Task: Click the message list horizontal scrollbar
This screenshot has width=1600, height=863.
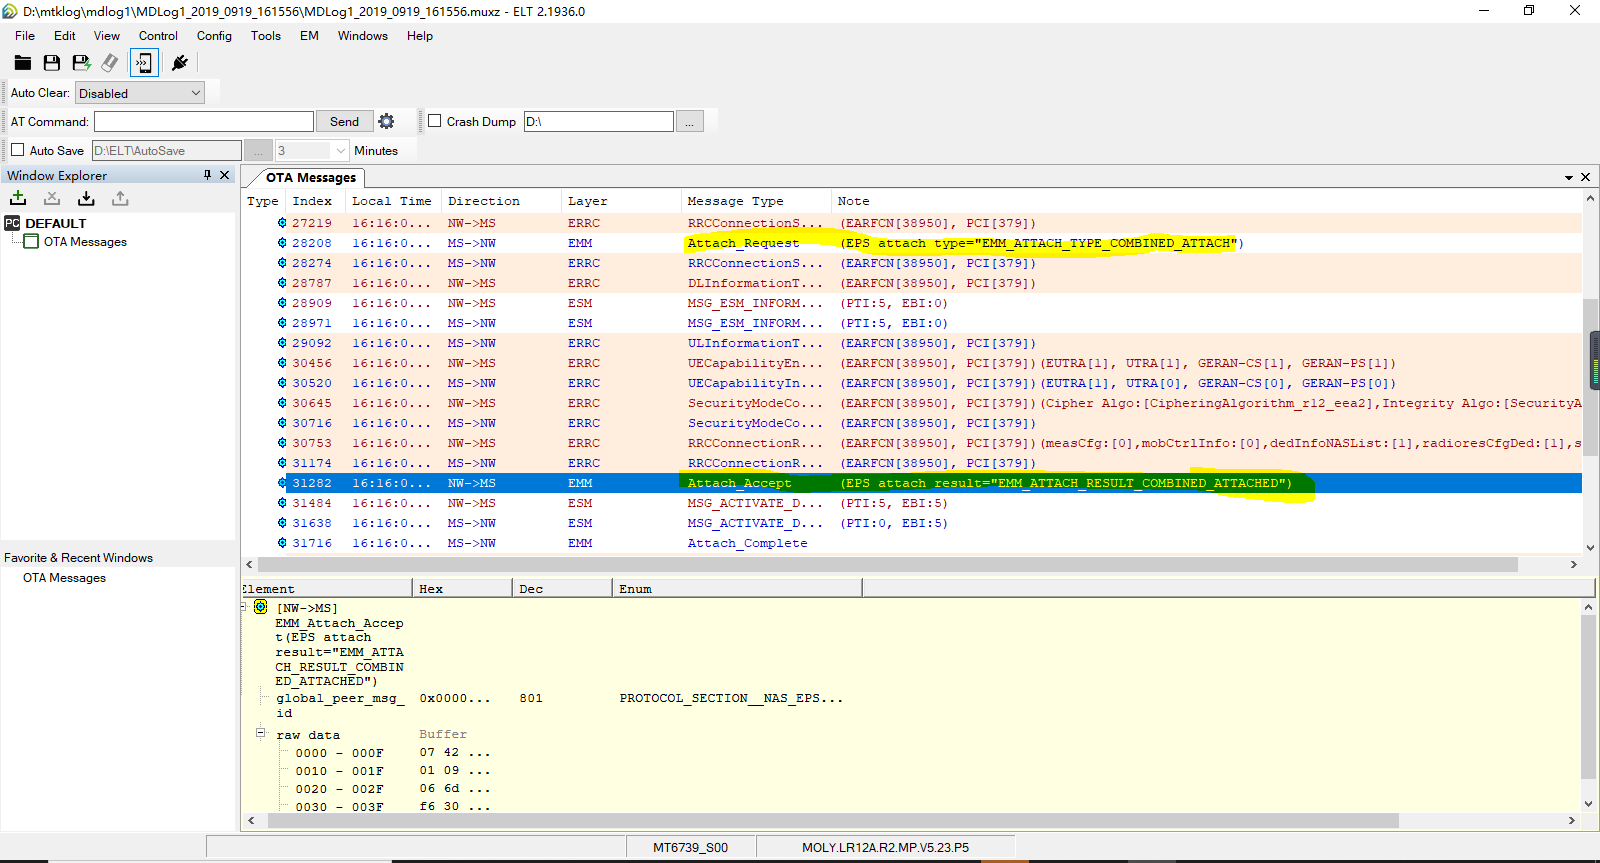Action: tap(888, 565)
